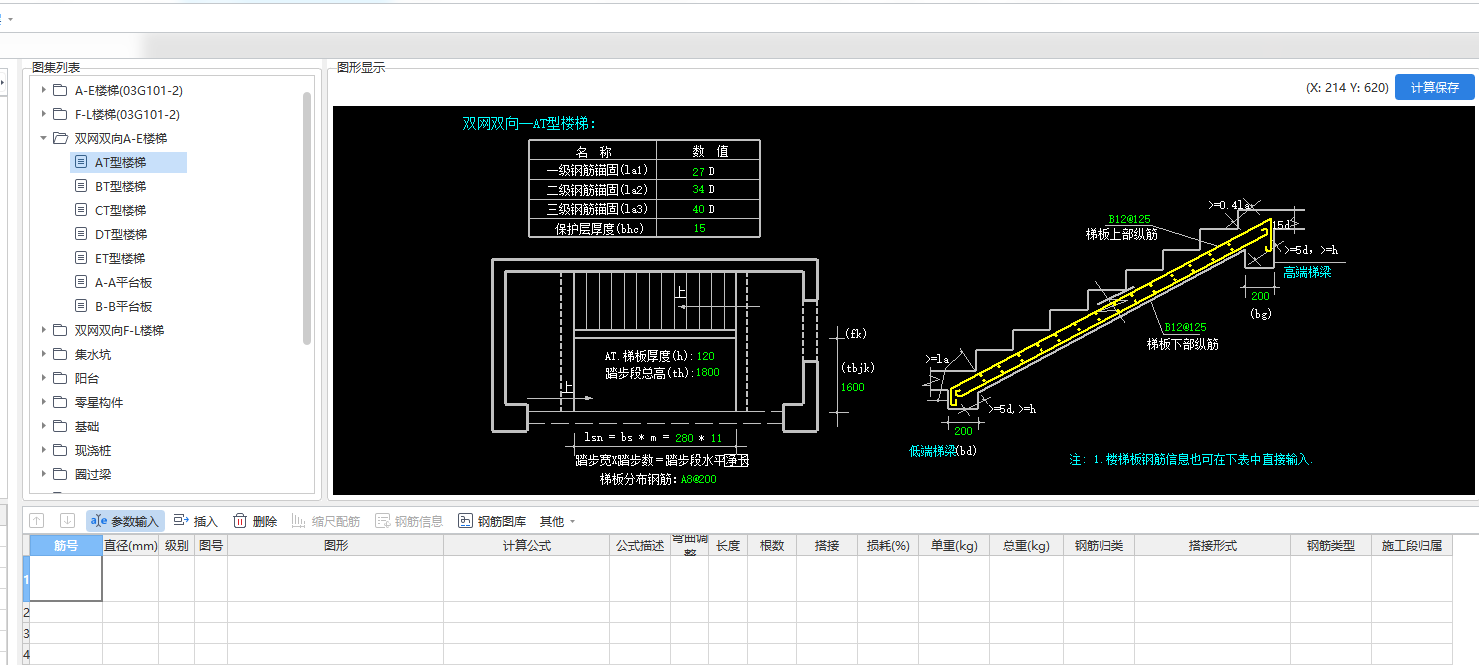This screenshot has height=665, width=1479.
Task: Click the 缩尺配筋 toolbar button
Action: 325,521
